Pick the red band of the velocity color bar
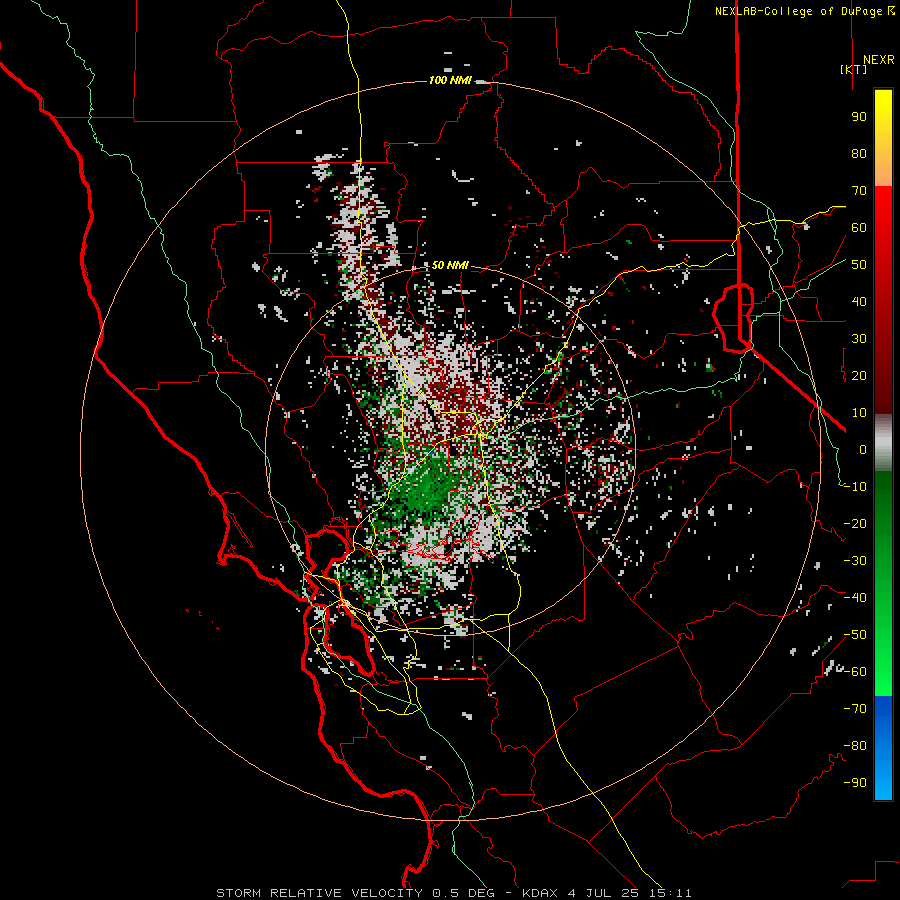This screenshot has height=900, width=900. (x=883, y=300)
